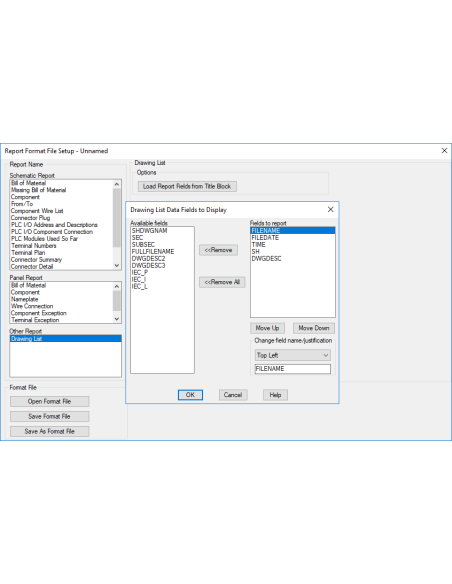Click the FILENAME field name input
The width and height of the screenshot is (452, 584).
tap(293, 369)
